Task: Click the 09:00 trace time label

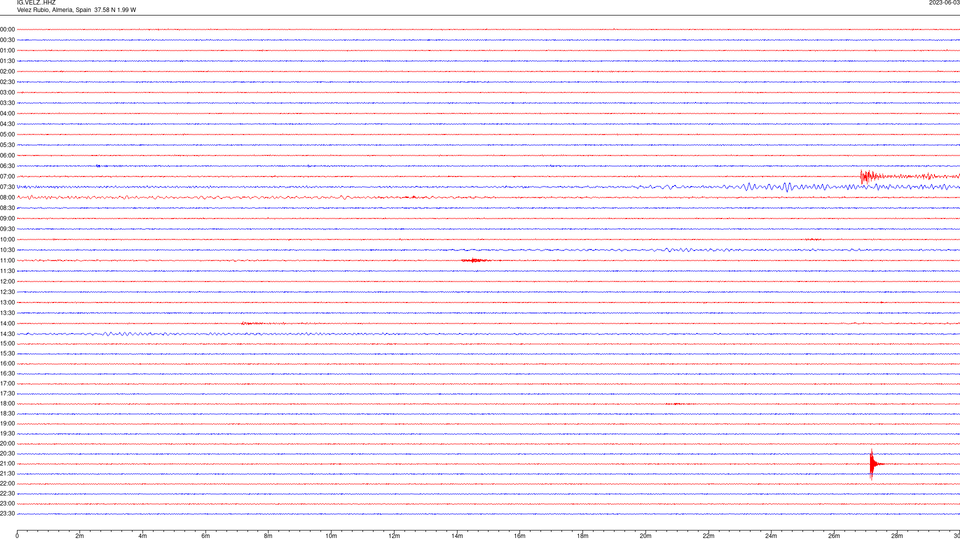Action: 7,219
